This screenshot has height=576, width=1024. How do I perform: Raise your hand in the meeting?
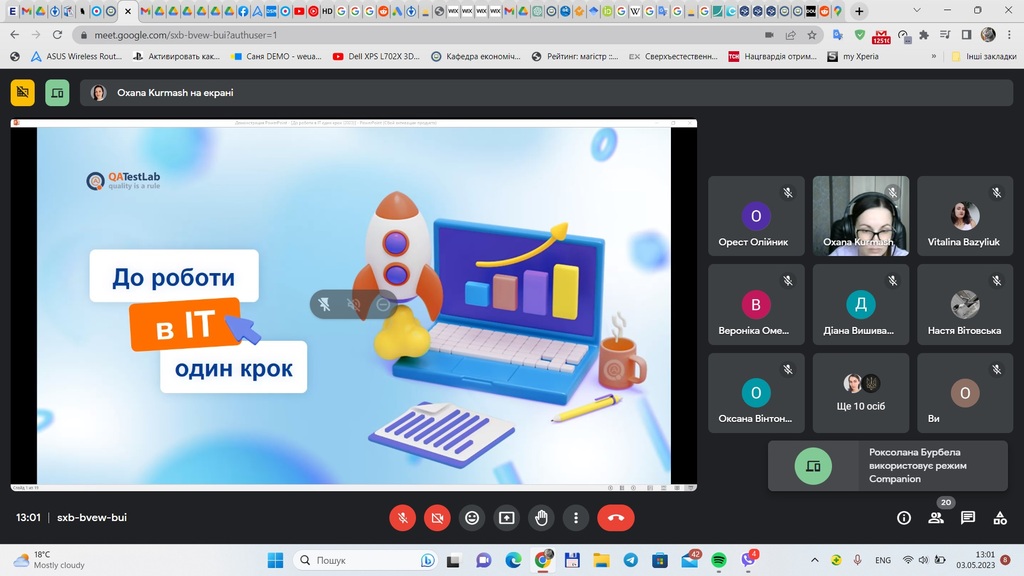tap(541, 518)
